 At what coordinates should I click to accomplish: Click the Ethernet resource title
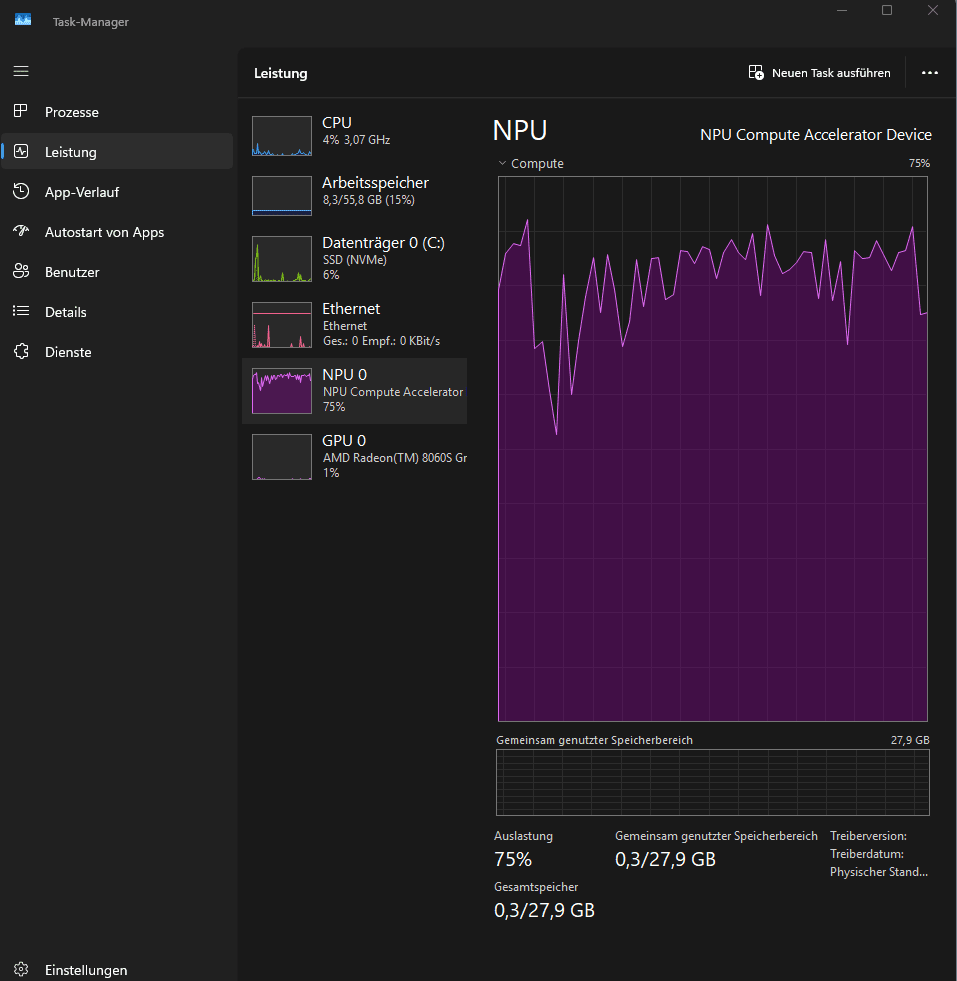[x=351, y=308]
